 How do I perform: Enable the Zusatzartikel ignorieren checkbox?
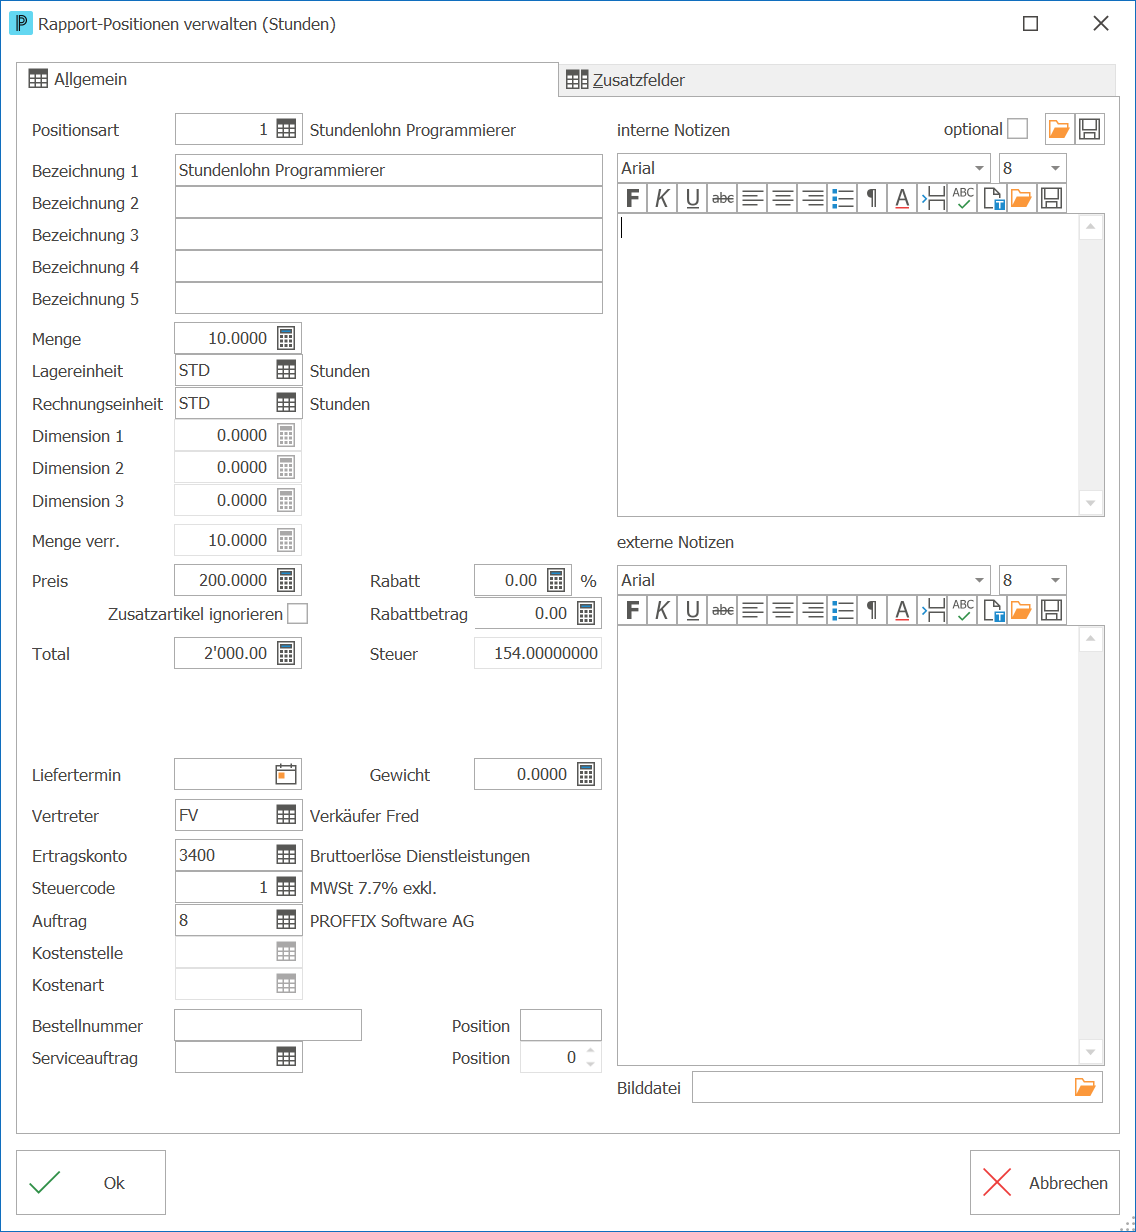(297, 613)
